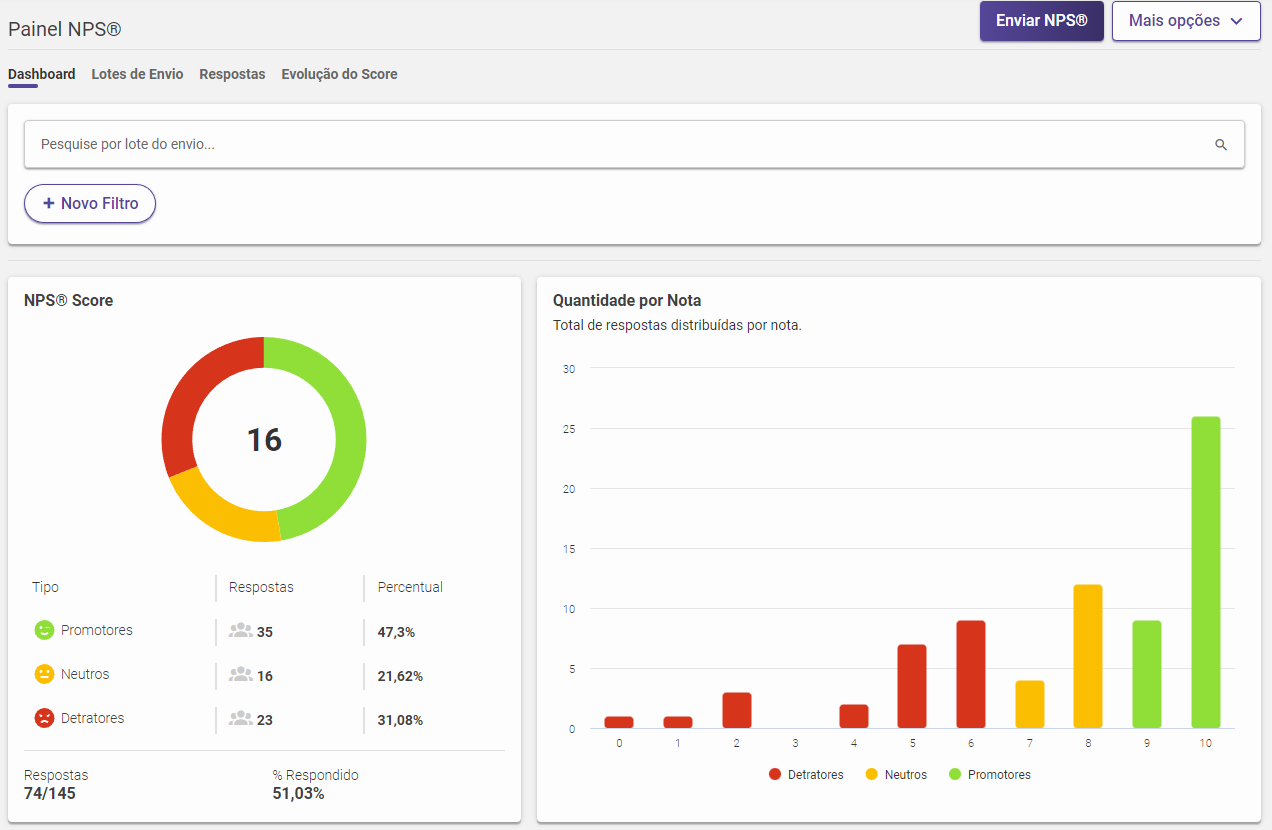Image resolution: width=1272 pixels, height=830 pixels.
Task: Click the yellow Neutros face icon
Action: pyautogui.click(x=44, y=674)
